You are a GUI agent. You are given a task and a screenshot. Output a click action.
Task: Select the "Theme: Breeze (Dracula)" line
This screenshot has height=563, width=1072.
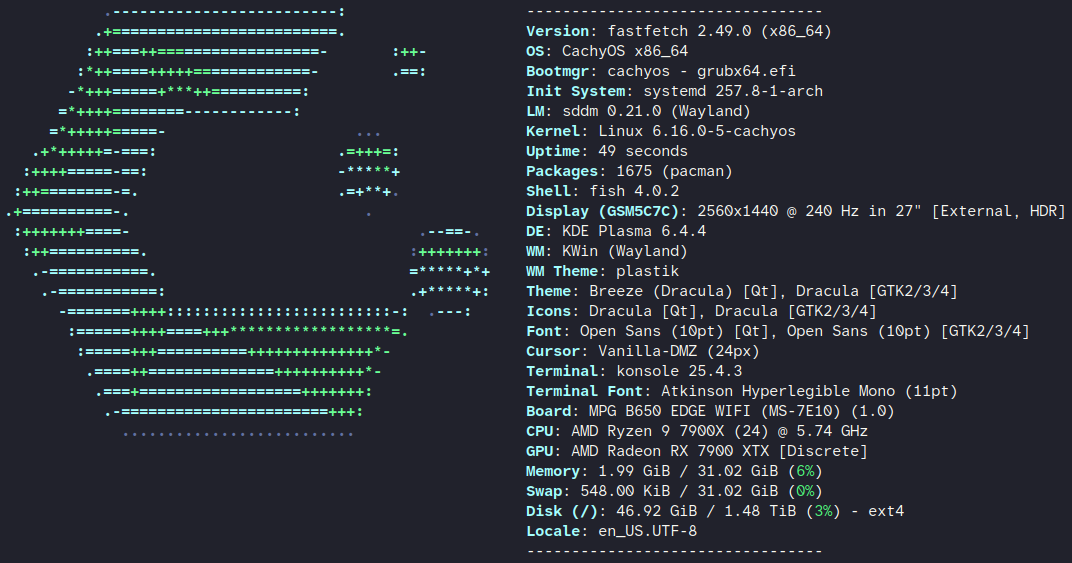pyautogui.click(x=742, y=291)
